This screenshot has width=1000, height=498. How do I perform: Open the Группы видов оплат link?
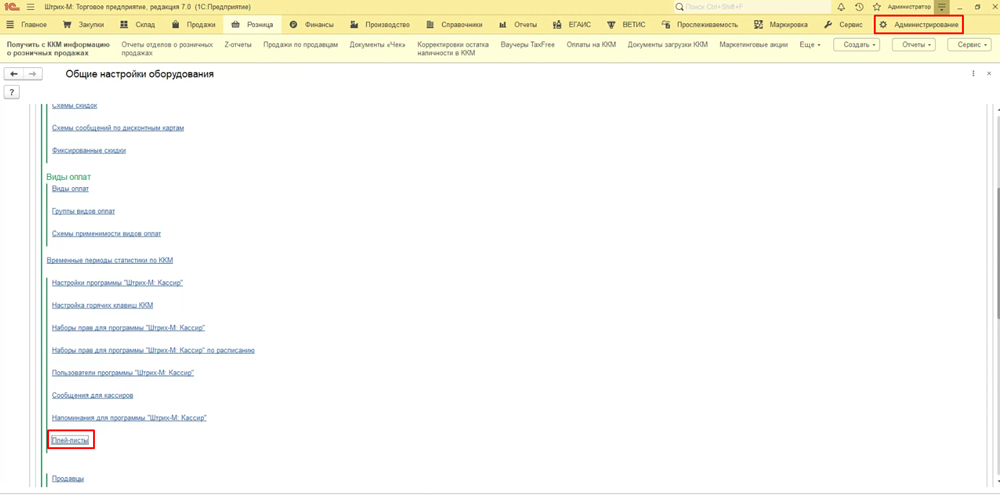[84, 211]
